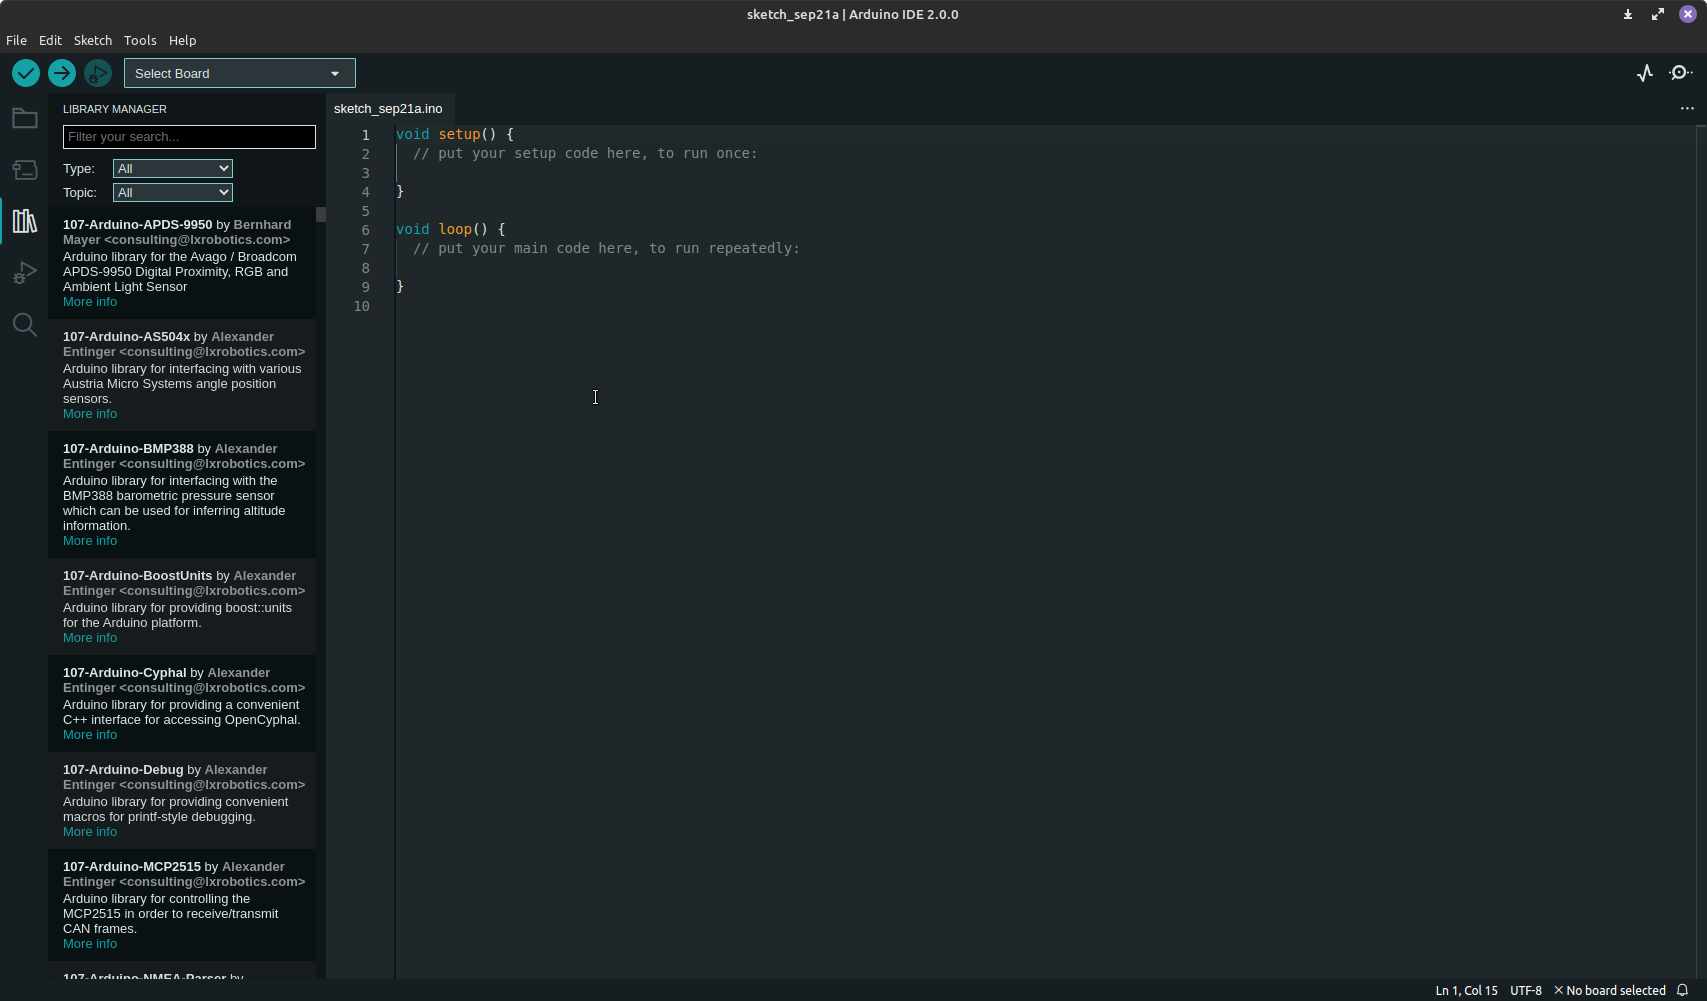Click the 107-Arduino-AS504x library title
The image size is (1707, 1001).
click(x=126, y=337)
